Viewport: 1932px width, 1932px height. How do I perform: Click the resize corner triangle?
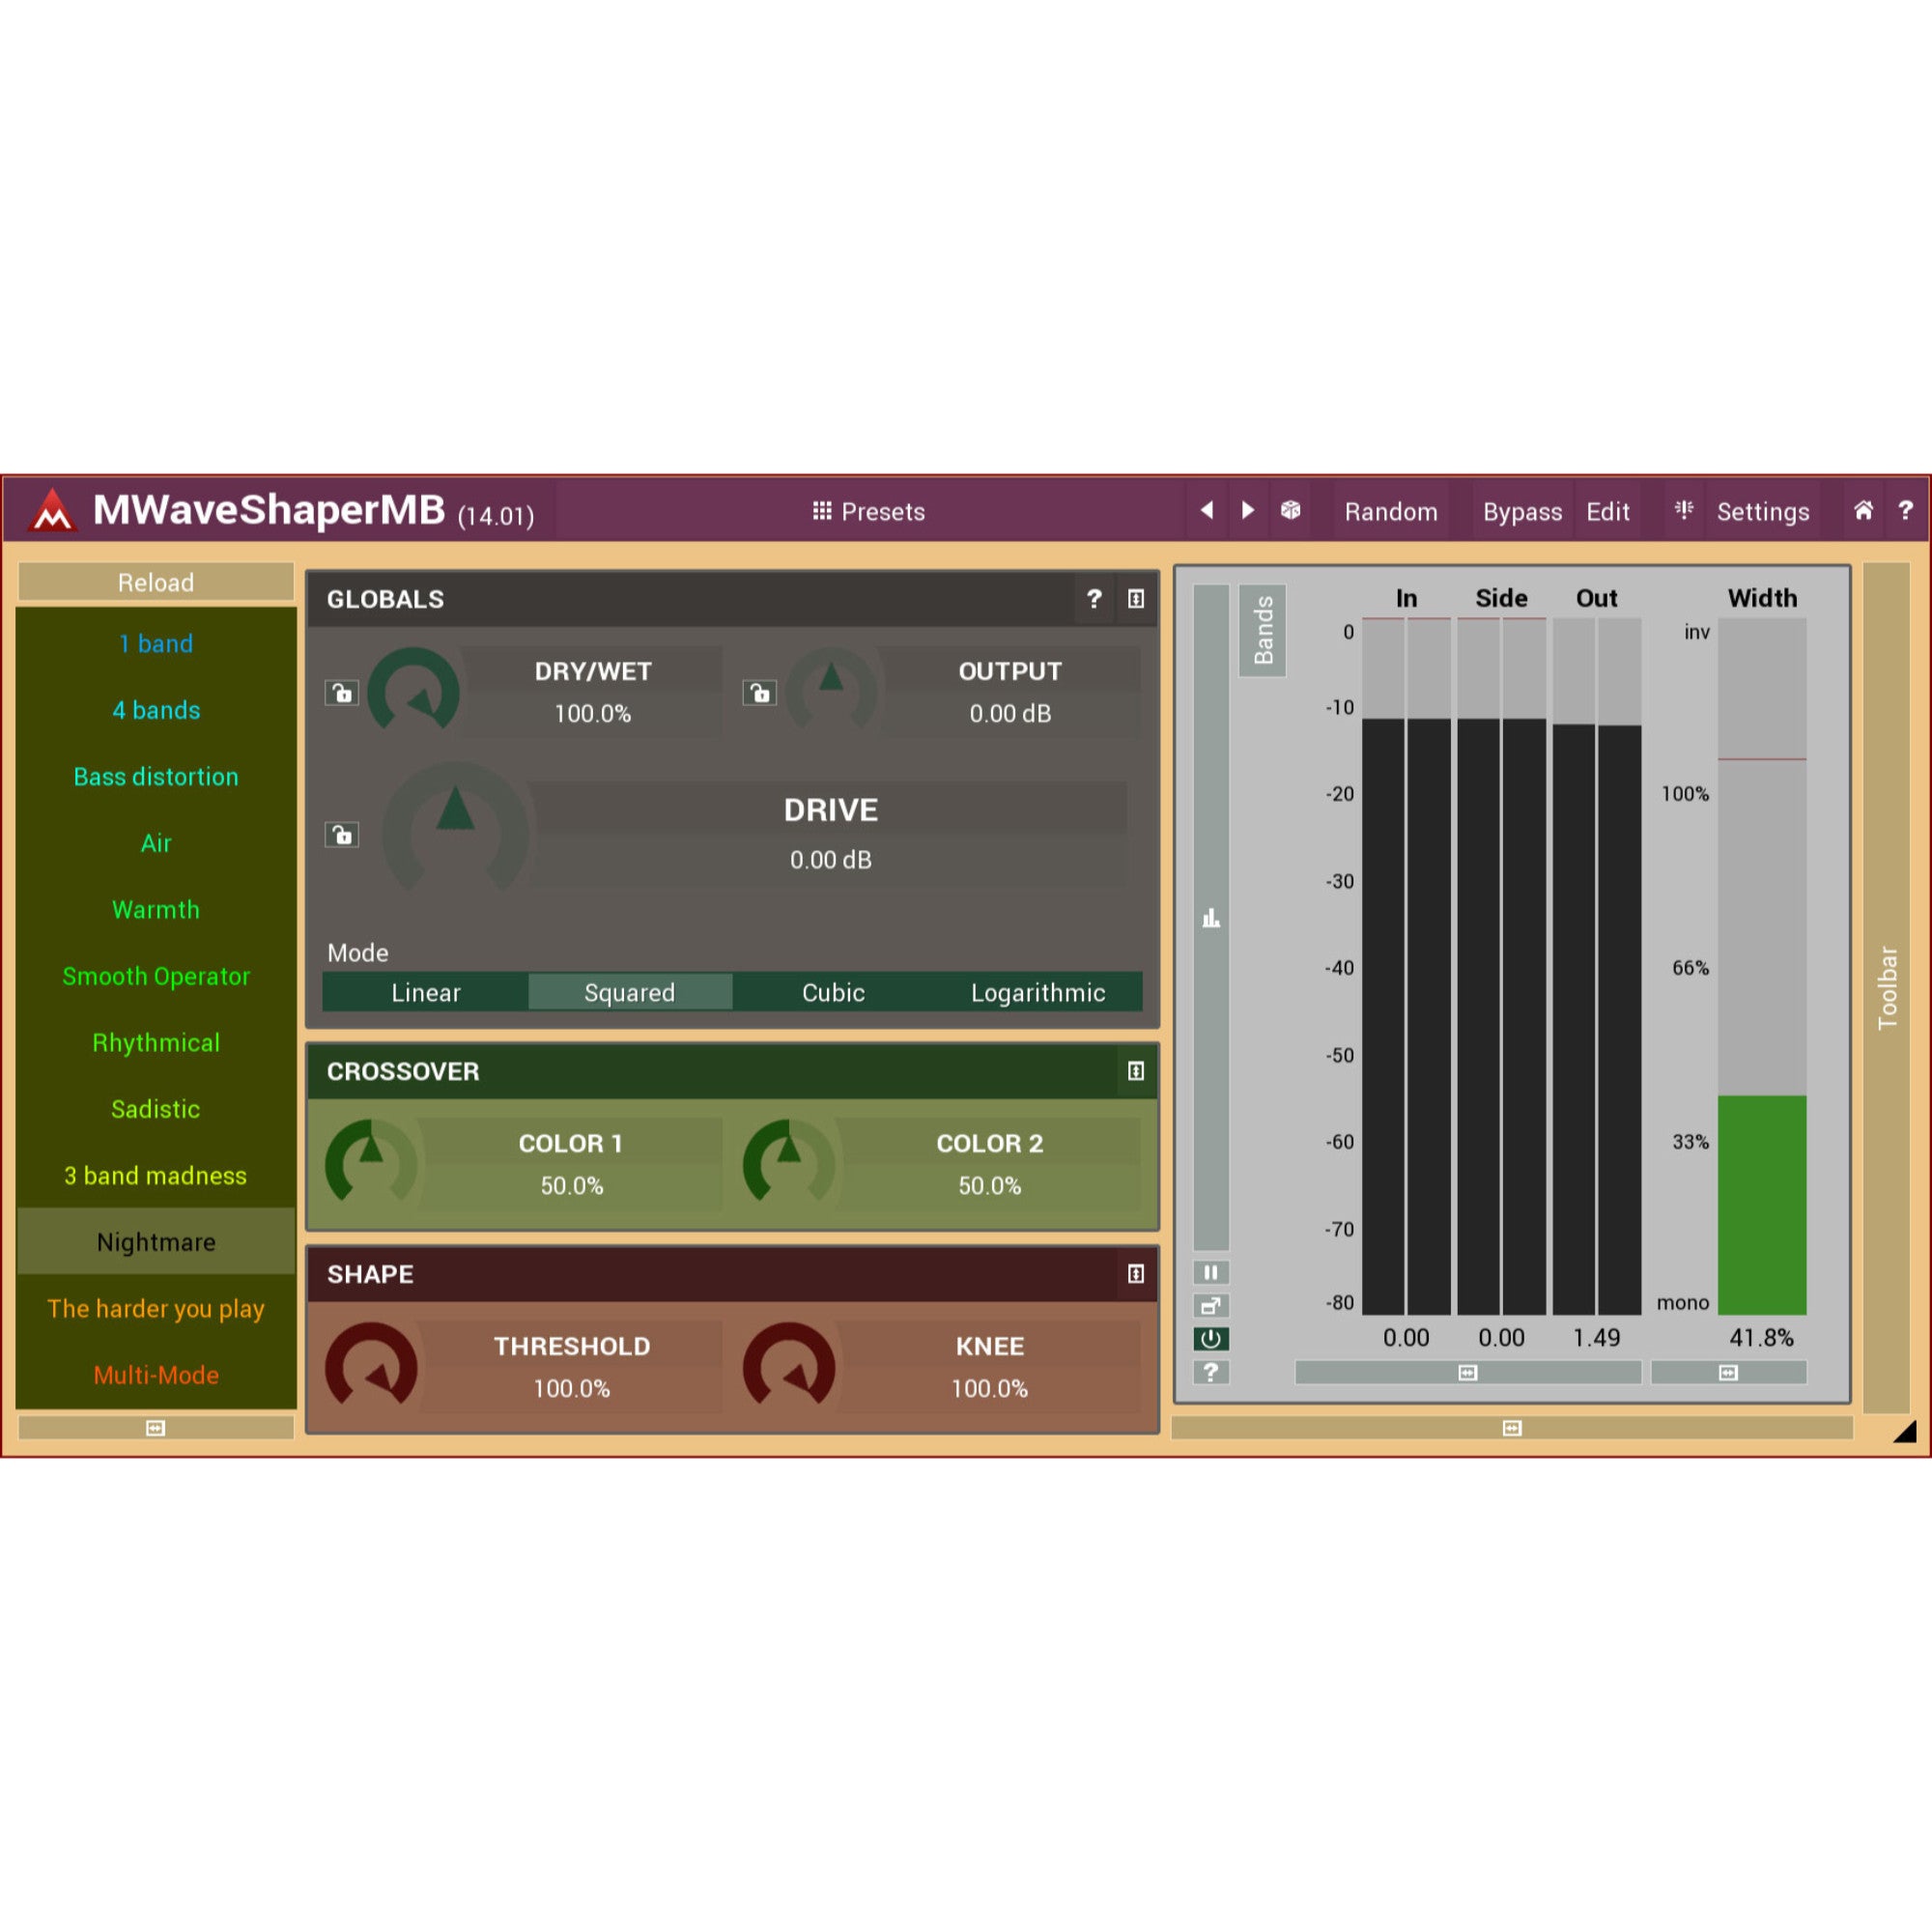click(x=1904, y=1431)
